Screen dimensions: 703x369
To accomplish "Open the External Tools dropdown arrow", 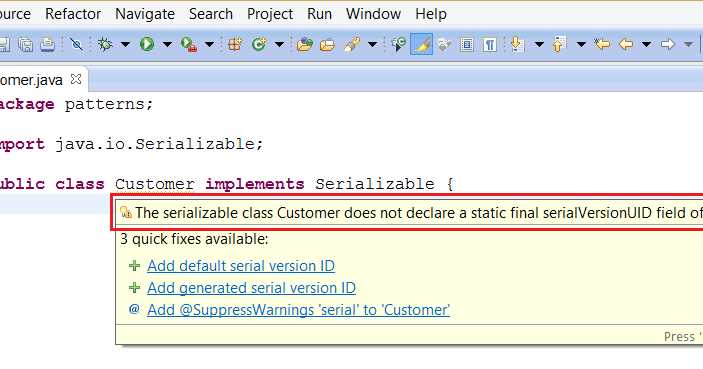I will click(209, 44).
